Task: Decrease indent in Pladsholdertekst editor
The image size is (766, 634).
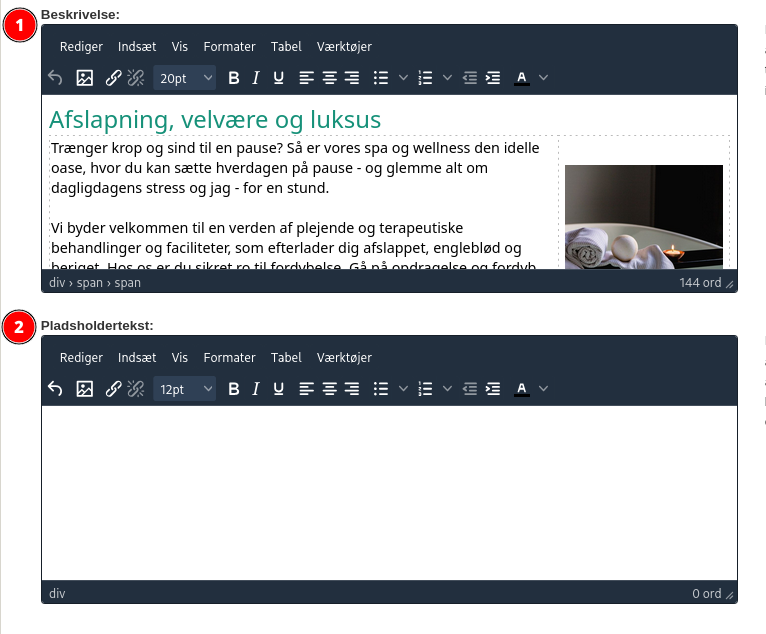Action: coord(470,389)
